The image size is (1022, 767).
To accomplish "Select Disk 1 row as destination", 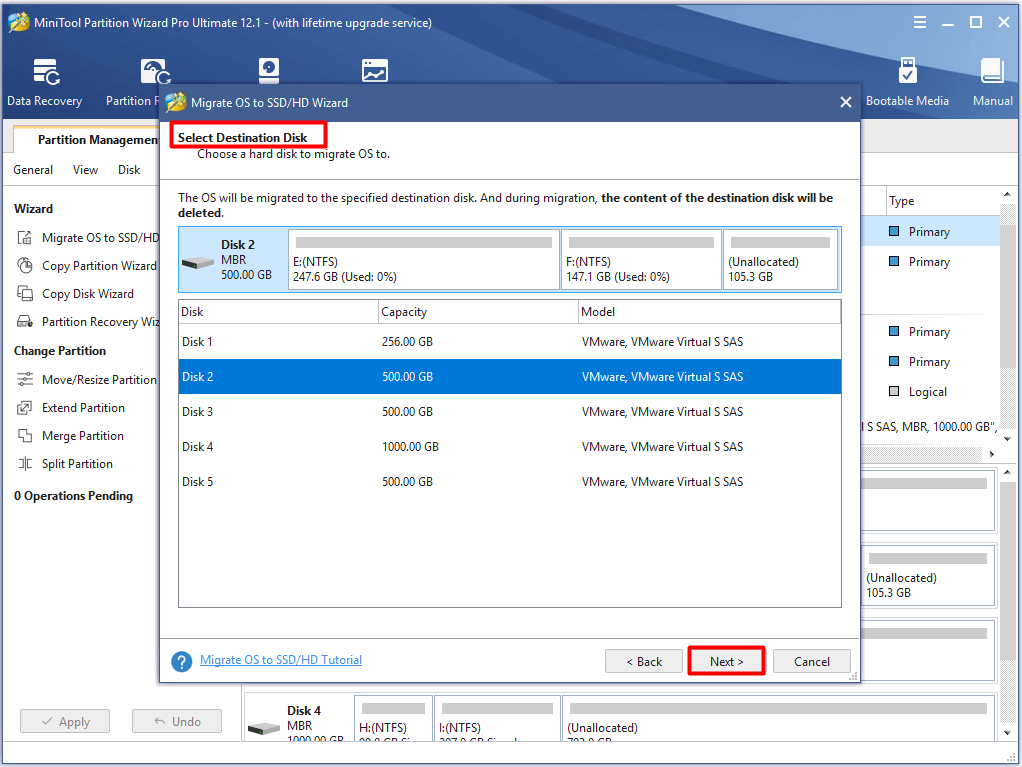I will pyautogui.click(x=510, y=341).
